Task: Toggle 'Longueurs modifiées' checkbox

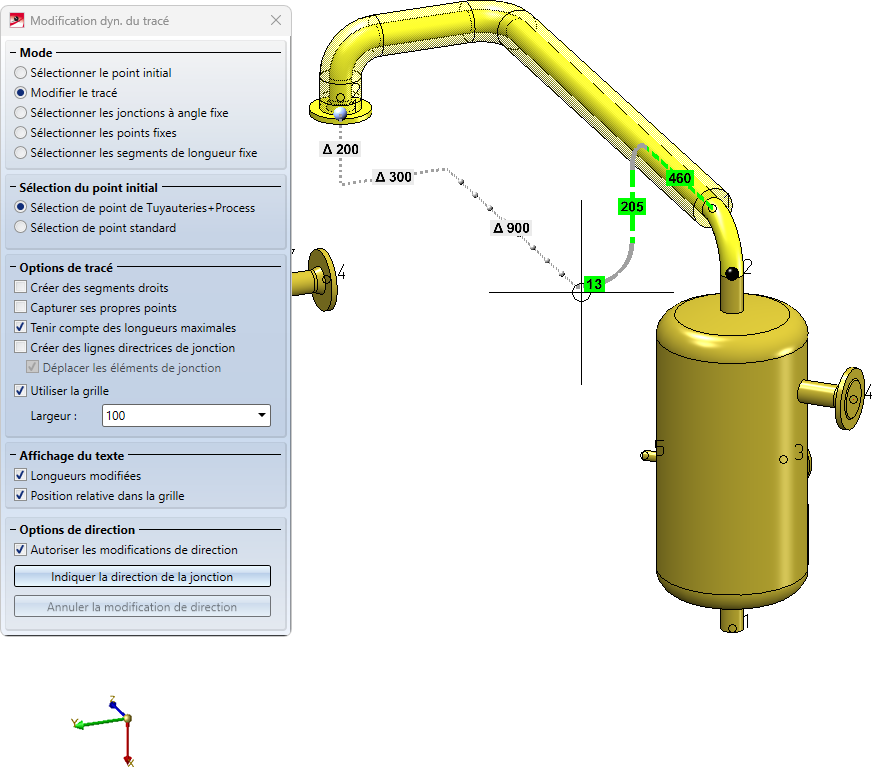Action: 21,475
